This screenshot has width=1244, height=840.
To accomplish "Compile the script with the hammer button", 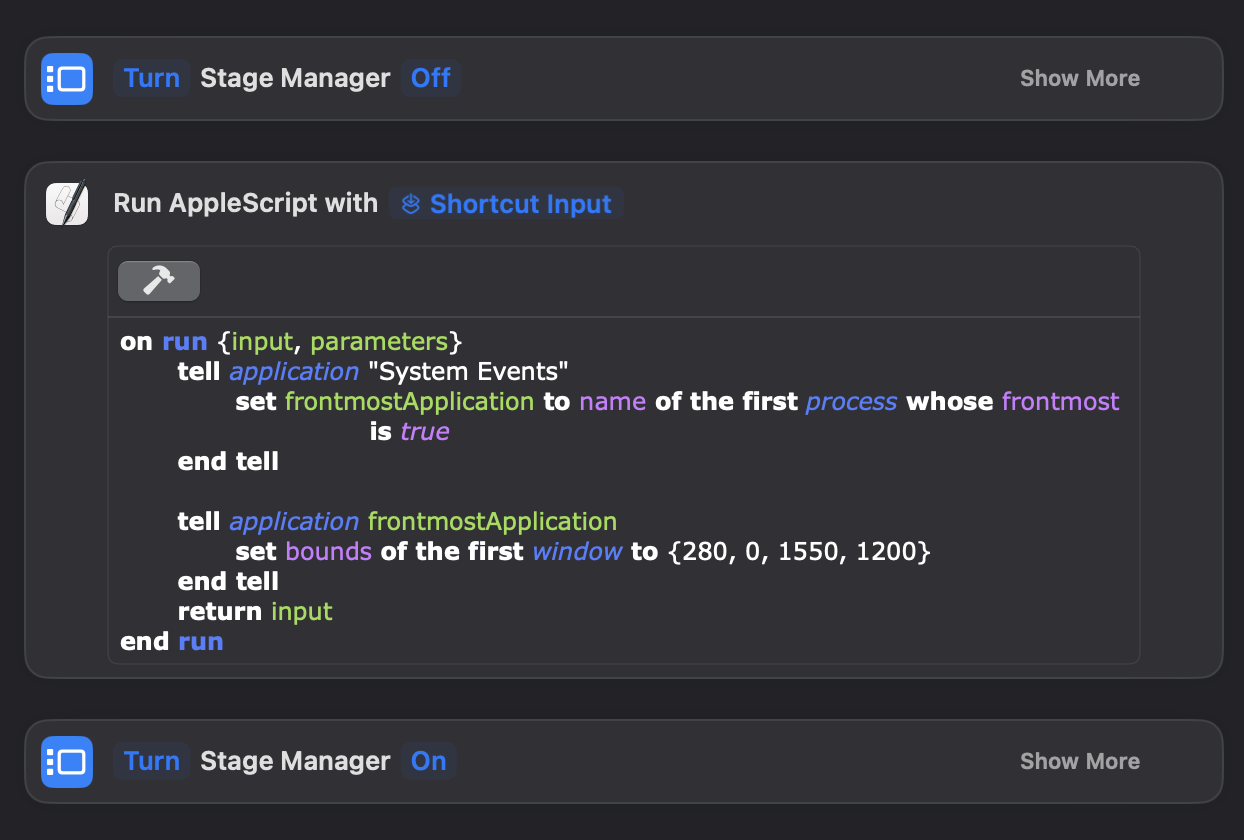I will click(159, 281).
